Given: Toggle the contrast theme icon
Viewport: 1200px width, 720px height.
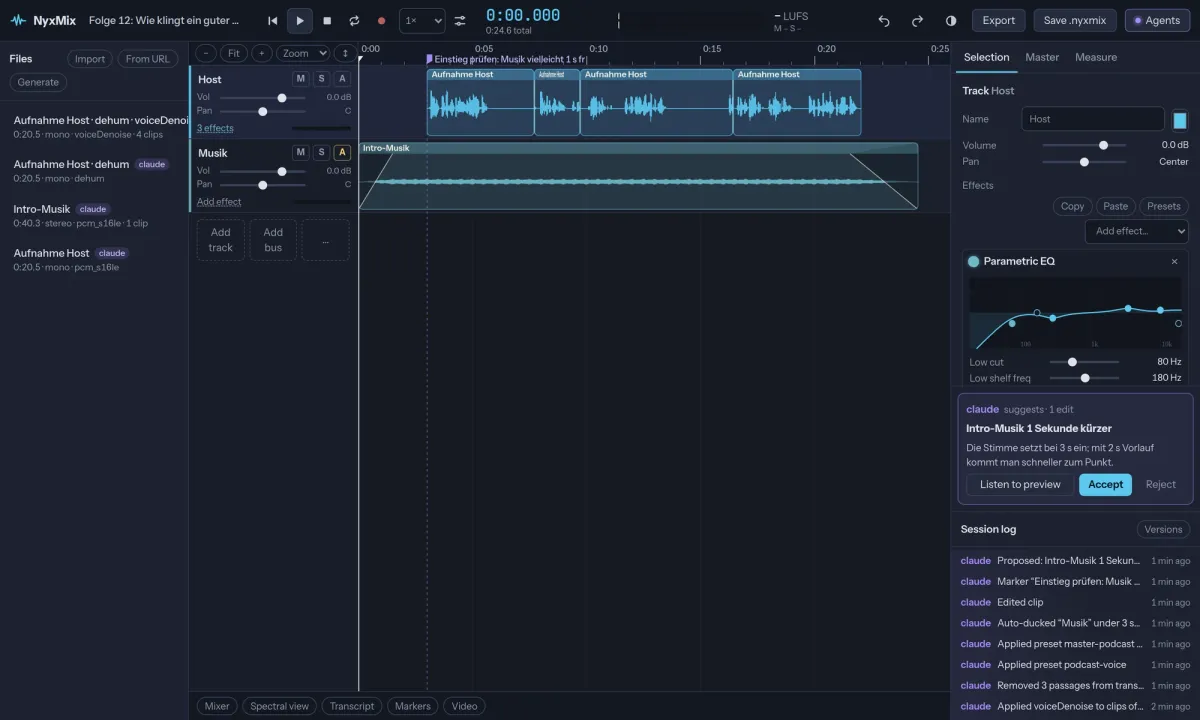Looking at the screenshot, I should pyautogui.click(x=951, y=20).
